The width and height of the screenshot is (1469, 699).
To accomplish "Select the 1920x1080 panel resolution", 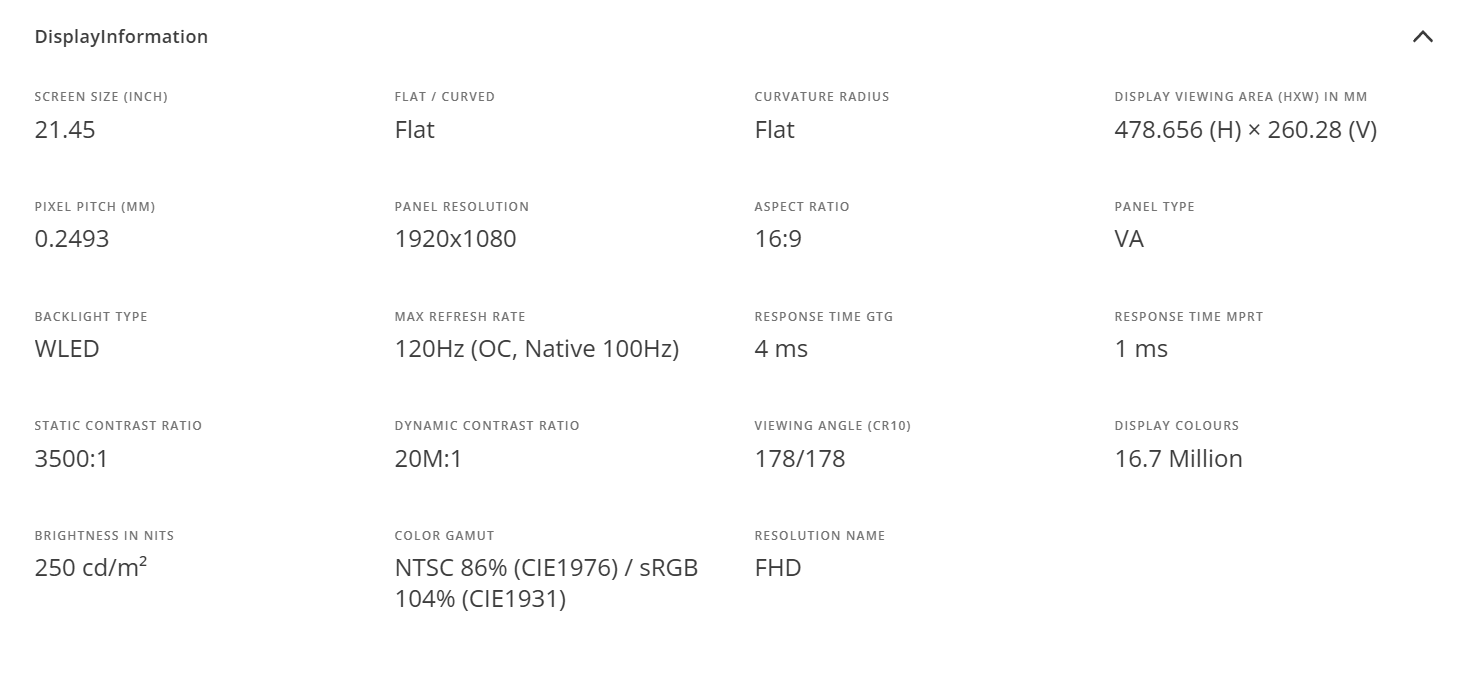I will (x=456, y=239).
